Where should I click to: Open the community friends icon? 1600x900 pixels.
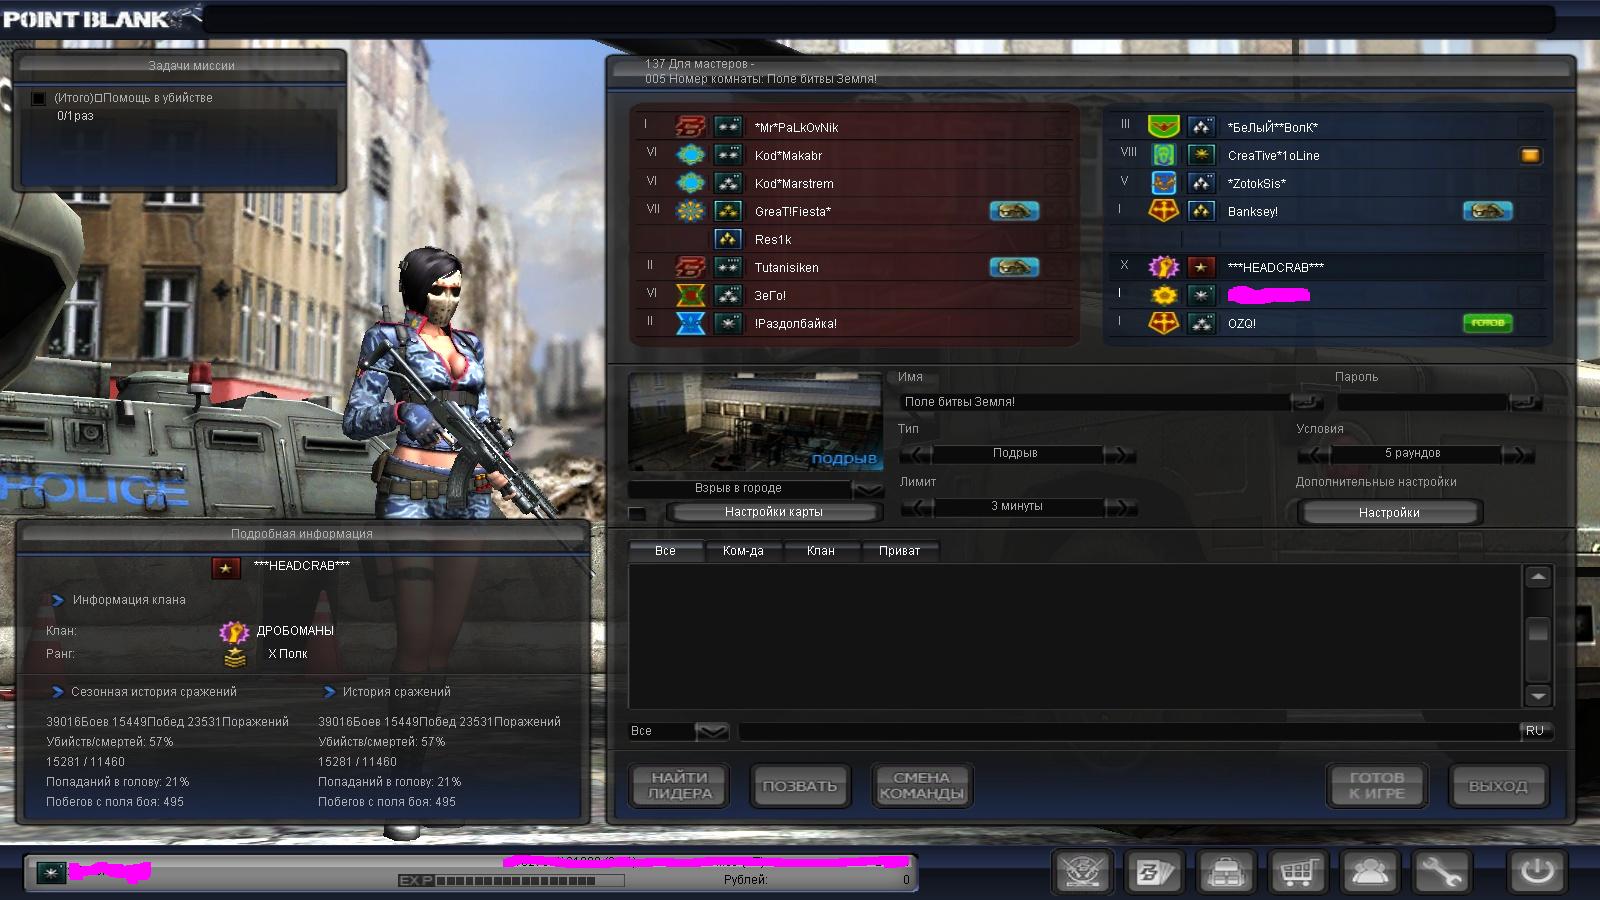(x=1369, y=872)
